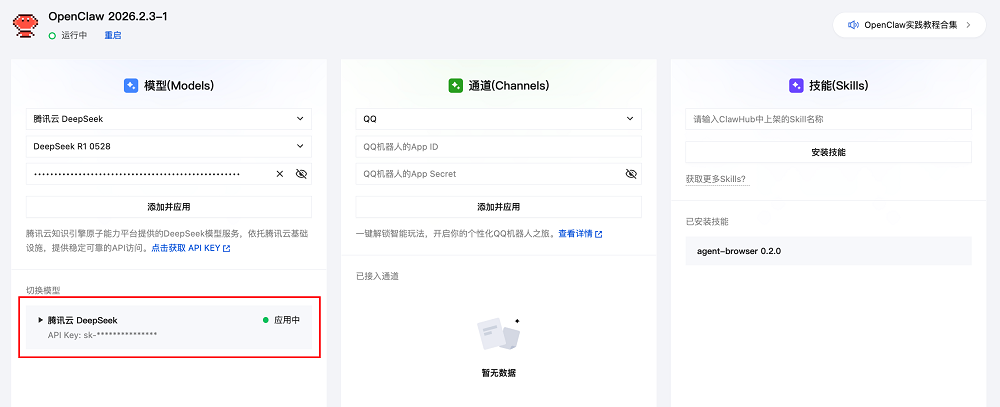Click the 应用中 status label
The image size is (1000, 407).
coord(287,320)
